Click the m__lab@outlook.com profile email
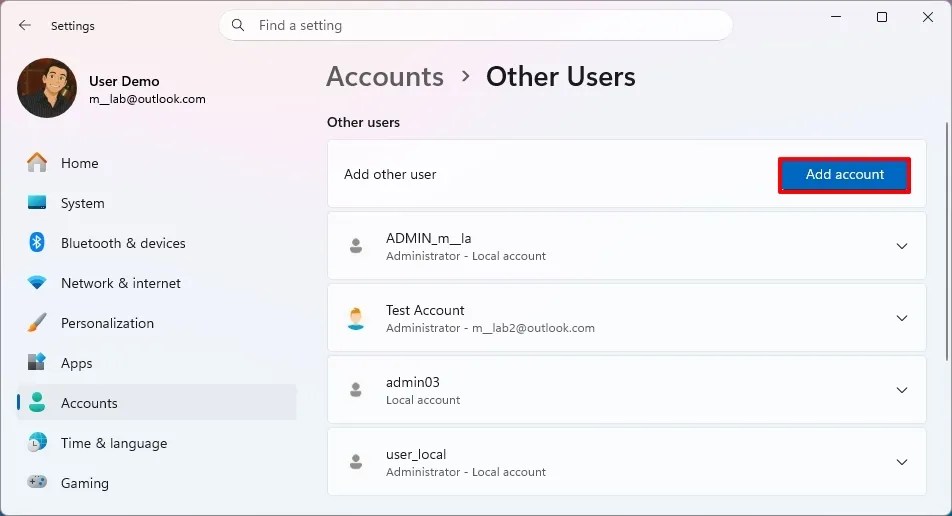 point(148,99)
